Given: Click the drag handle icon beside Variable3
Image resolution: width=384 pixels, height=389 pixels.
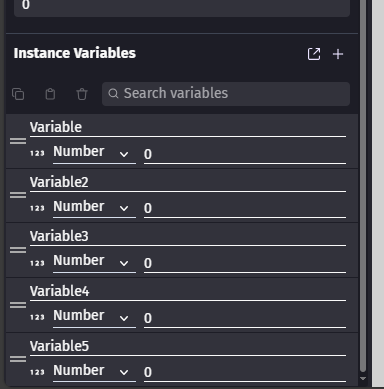Looking at the screenshot, I should [x=18, y=250].
